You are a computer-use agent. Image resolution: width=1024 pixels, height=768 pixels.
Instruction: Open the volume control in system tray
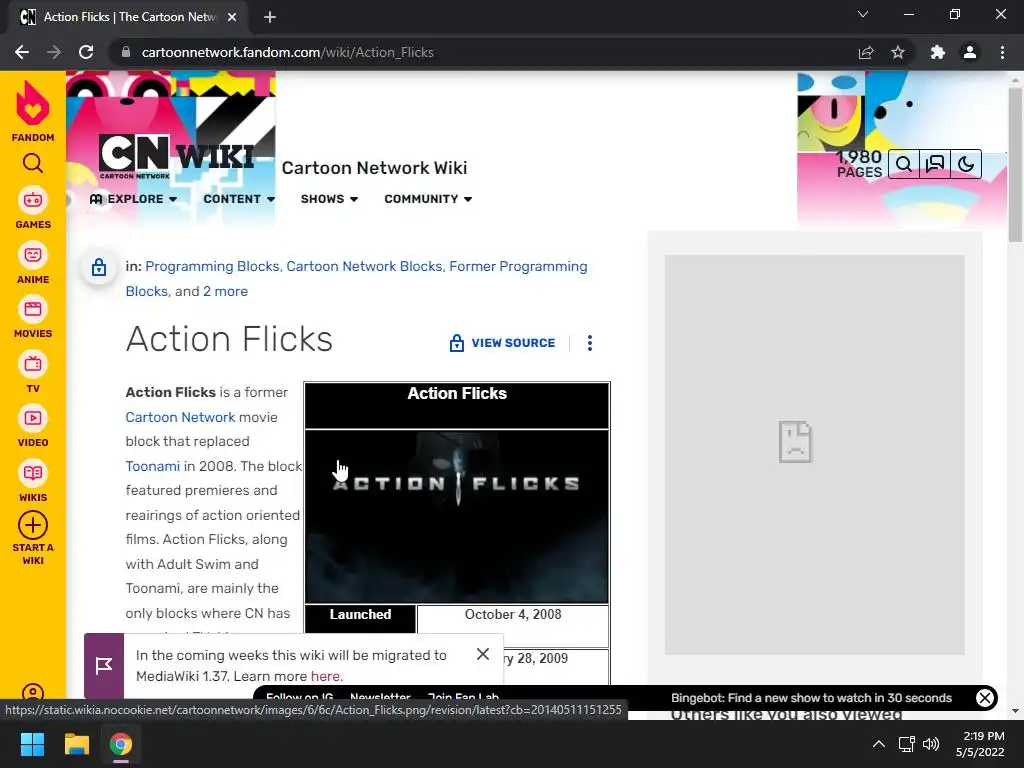click(931, 744)
